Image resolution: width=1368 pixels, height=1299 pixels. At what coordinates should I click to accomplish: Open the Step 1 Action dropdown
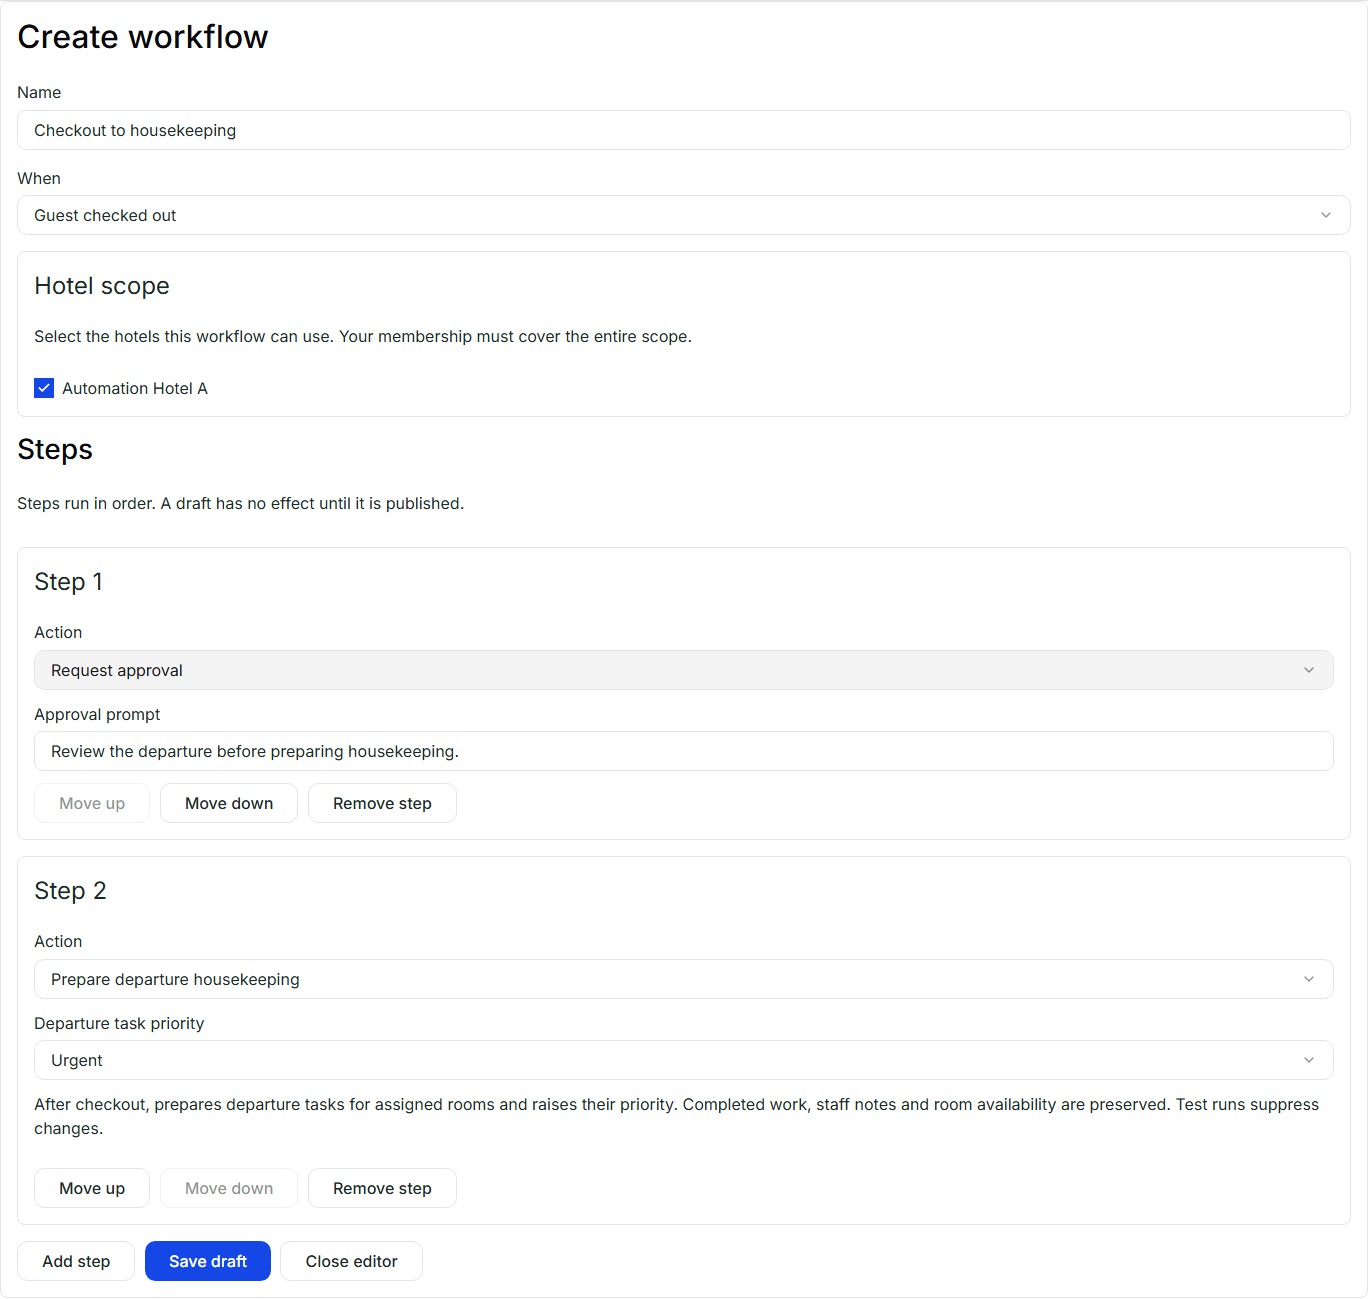684,670
